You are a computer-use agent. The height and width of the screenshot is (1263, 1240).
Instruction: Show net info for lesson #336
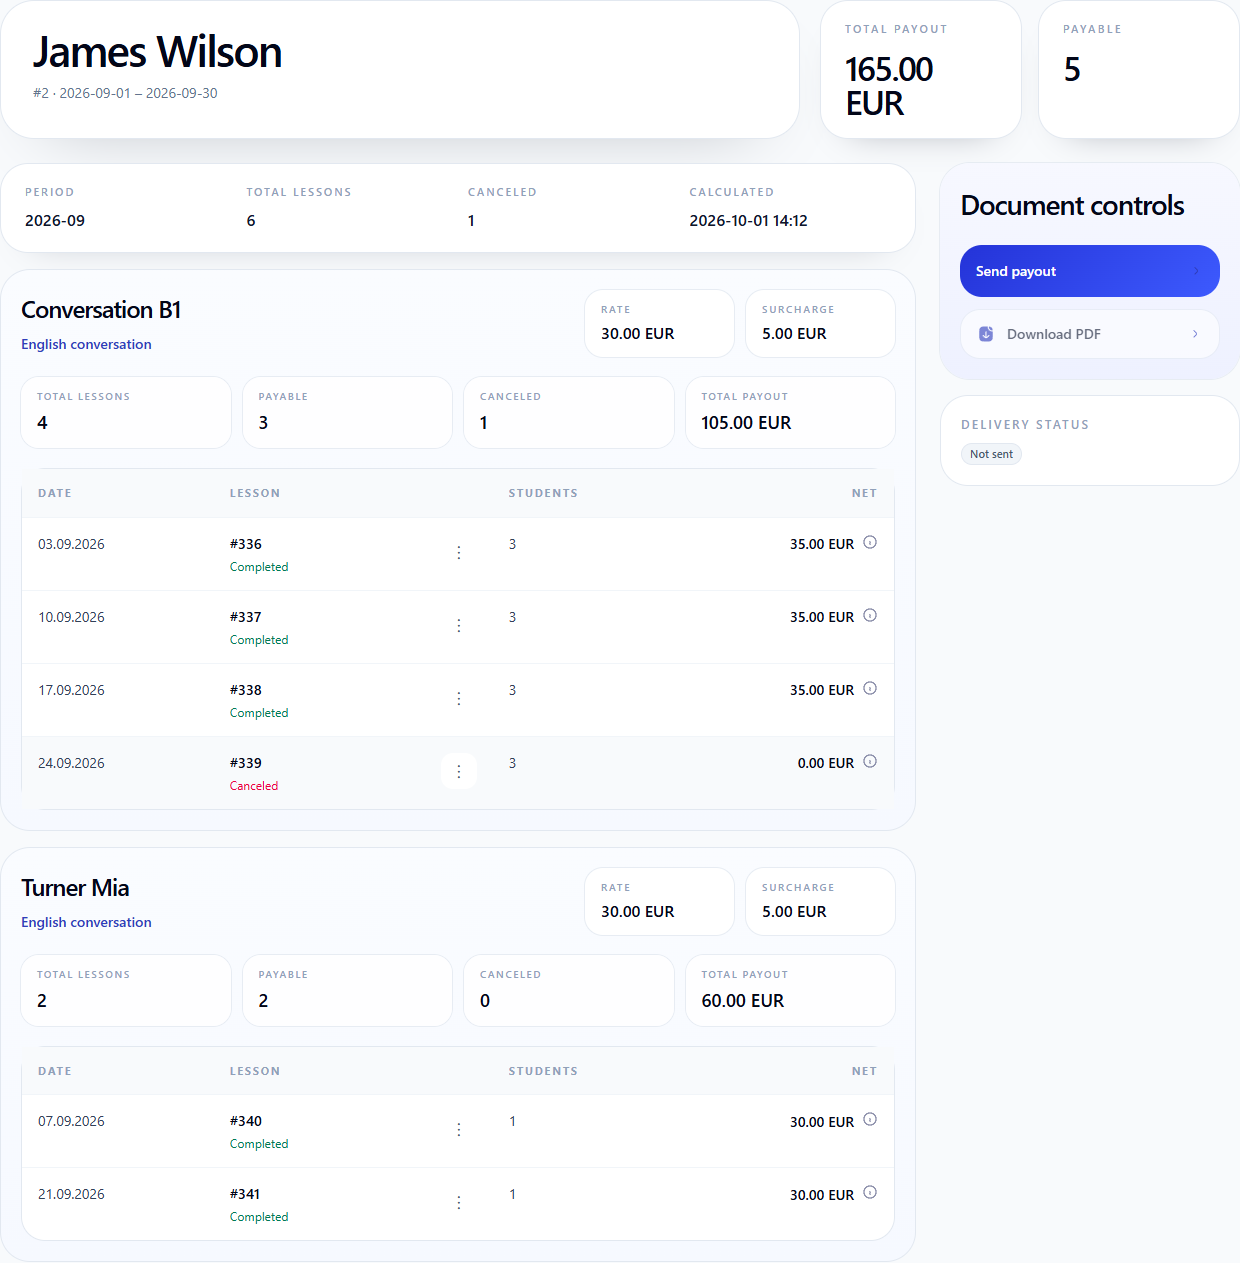point(870,543)
